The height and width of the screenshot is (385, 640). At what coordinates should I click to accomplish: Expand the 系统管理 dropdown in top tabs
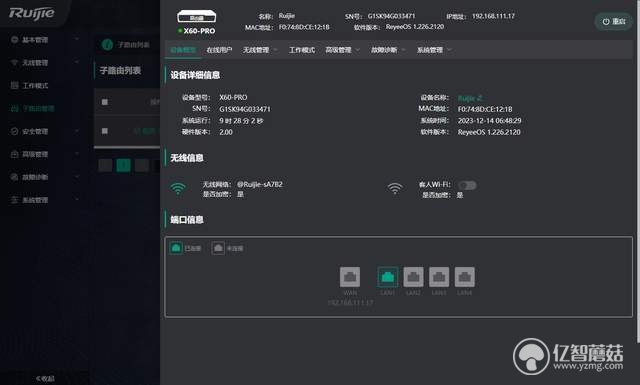coord(434,50)
